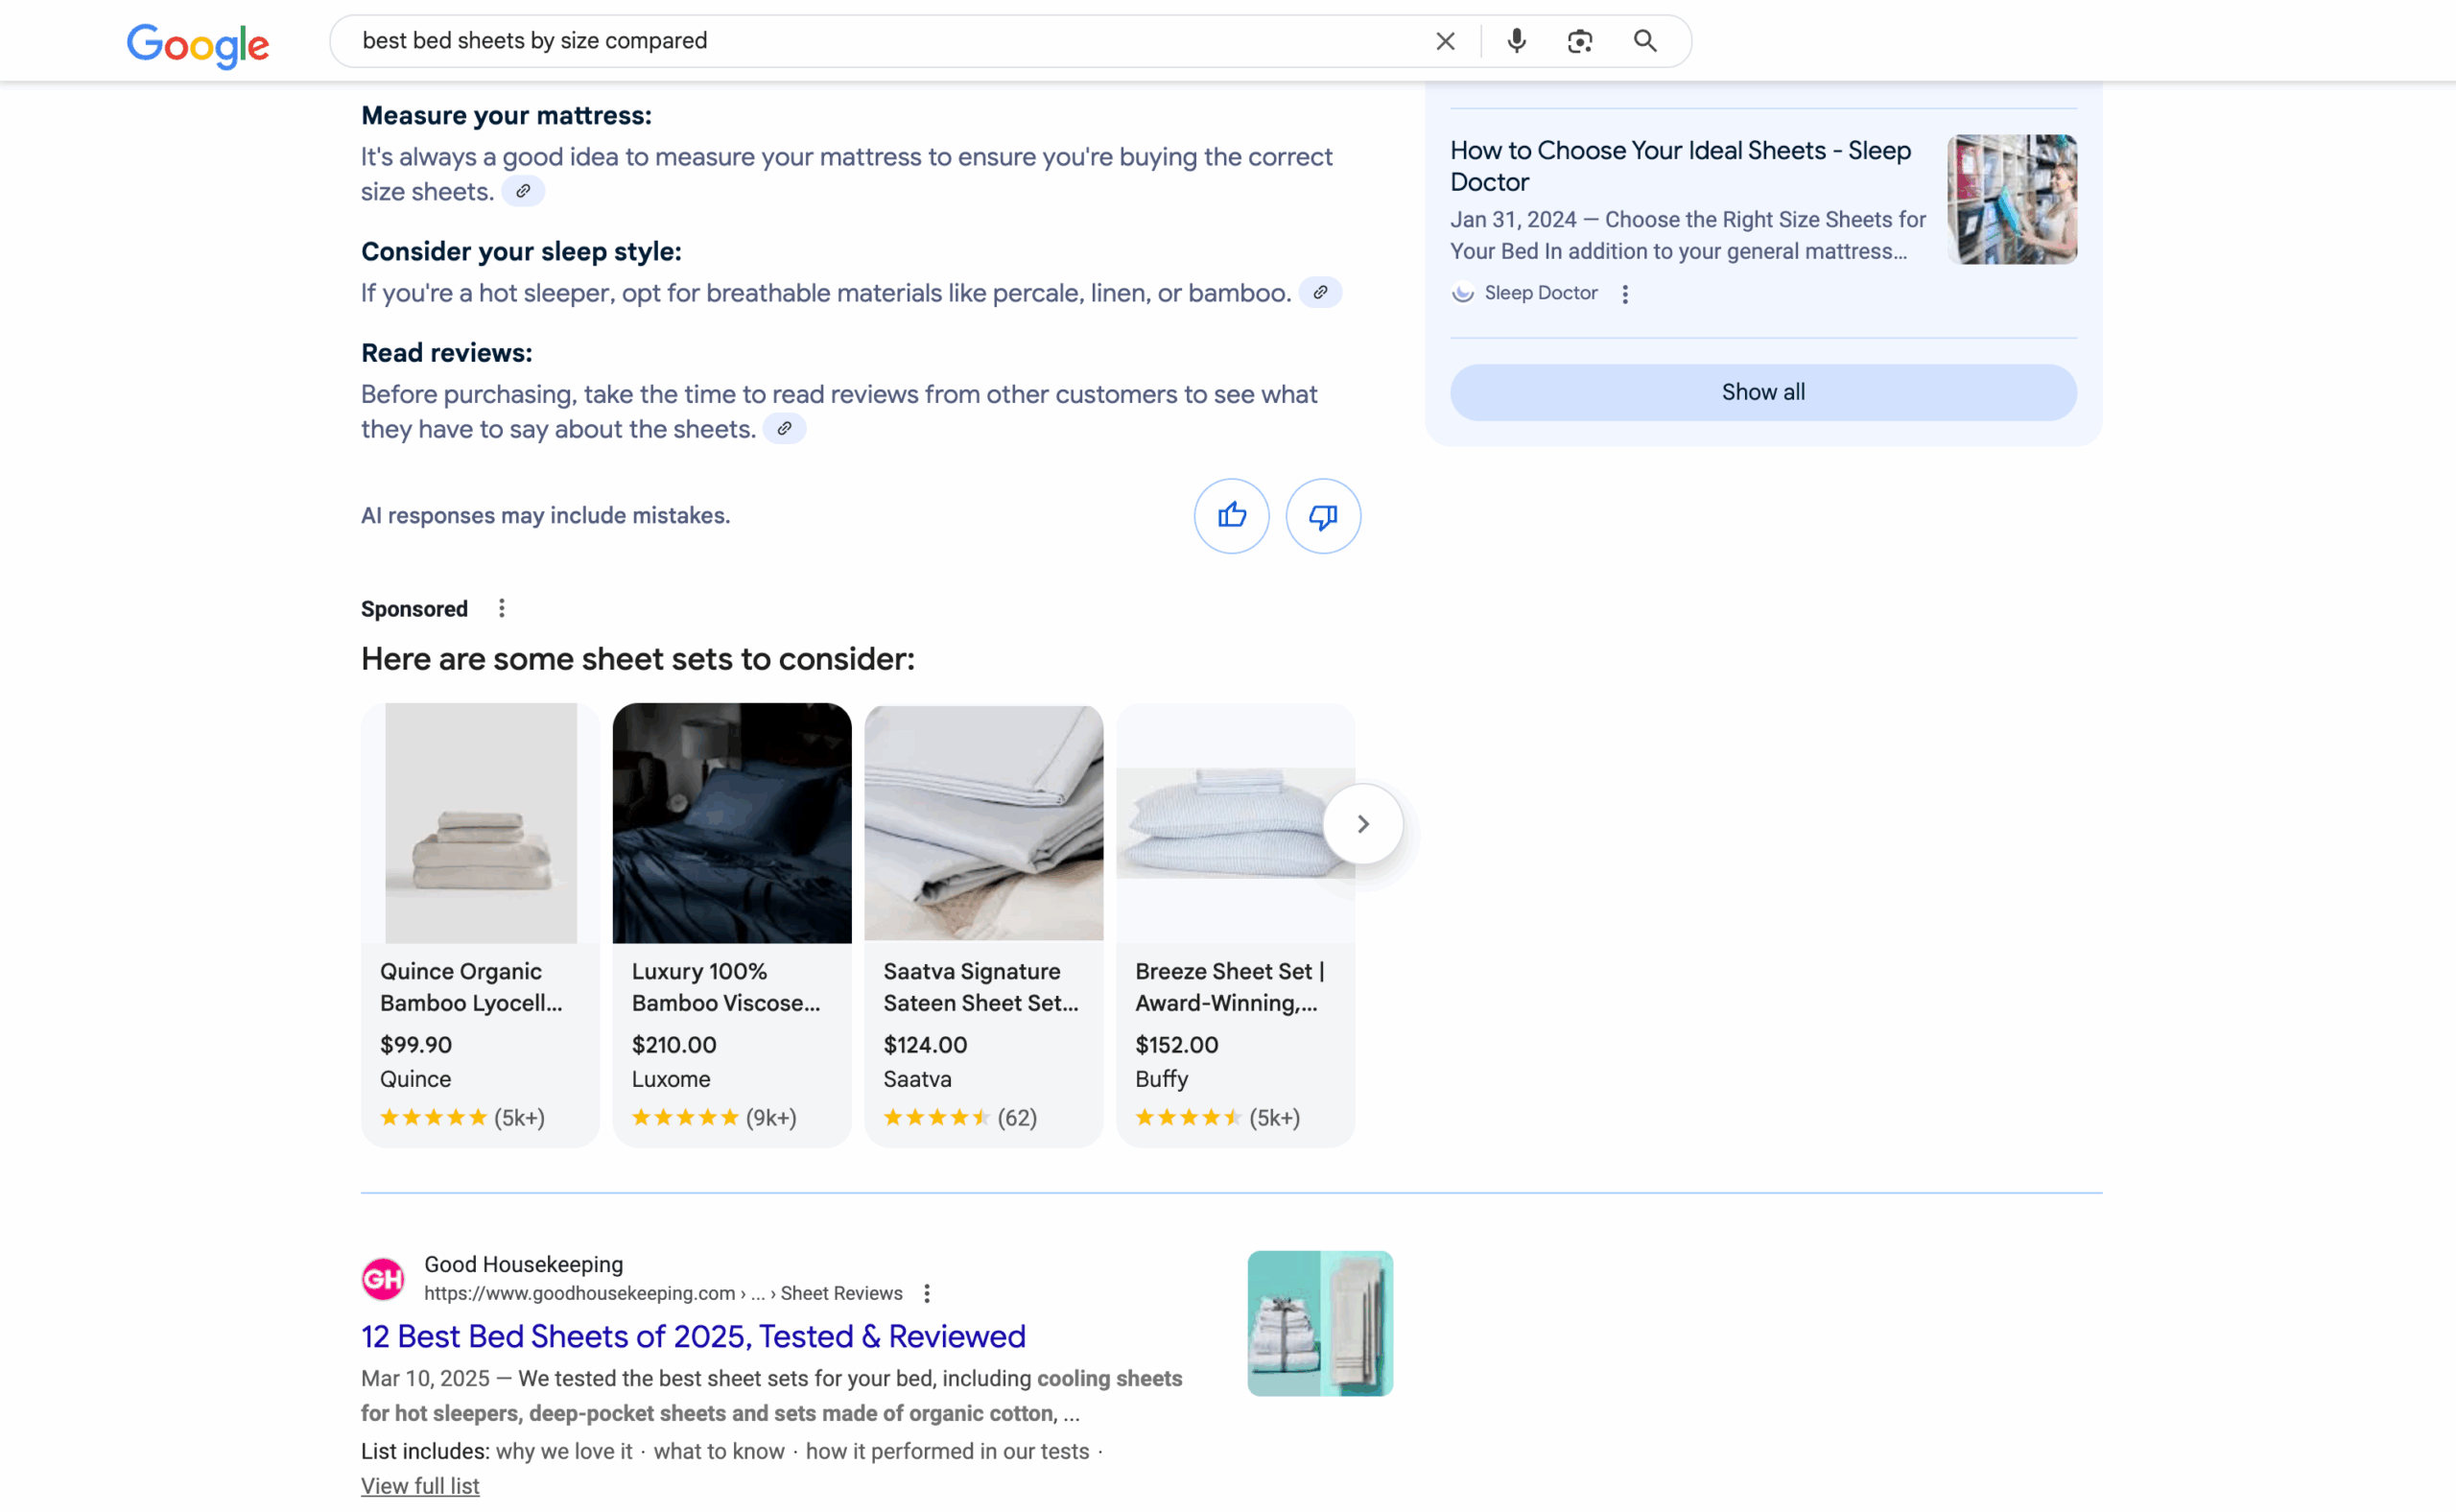Open Google Lens image search
This screenshot has height=1512, width=2456.
coord(1578,41)
